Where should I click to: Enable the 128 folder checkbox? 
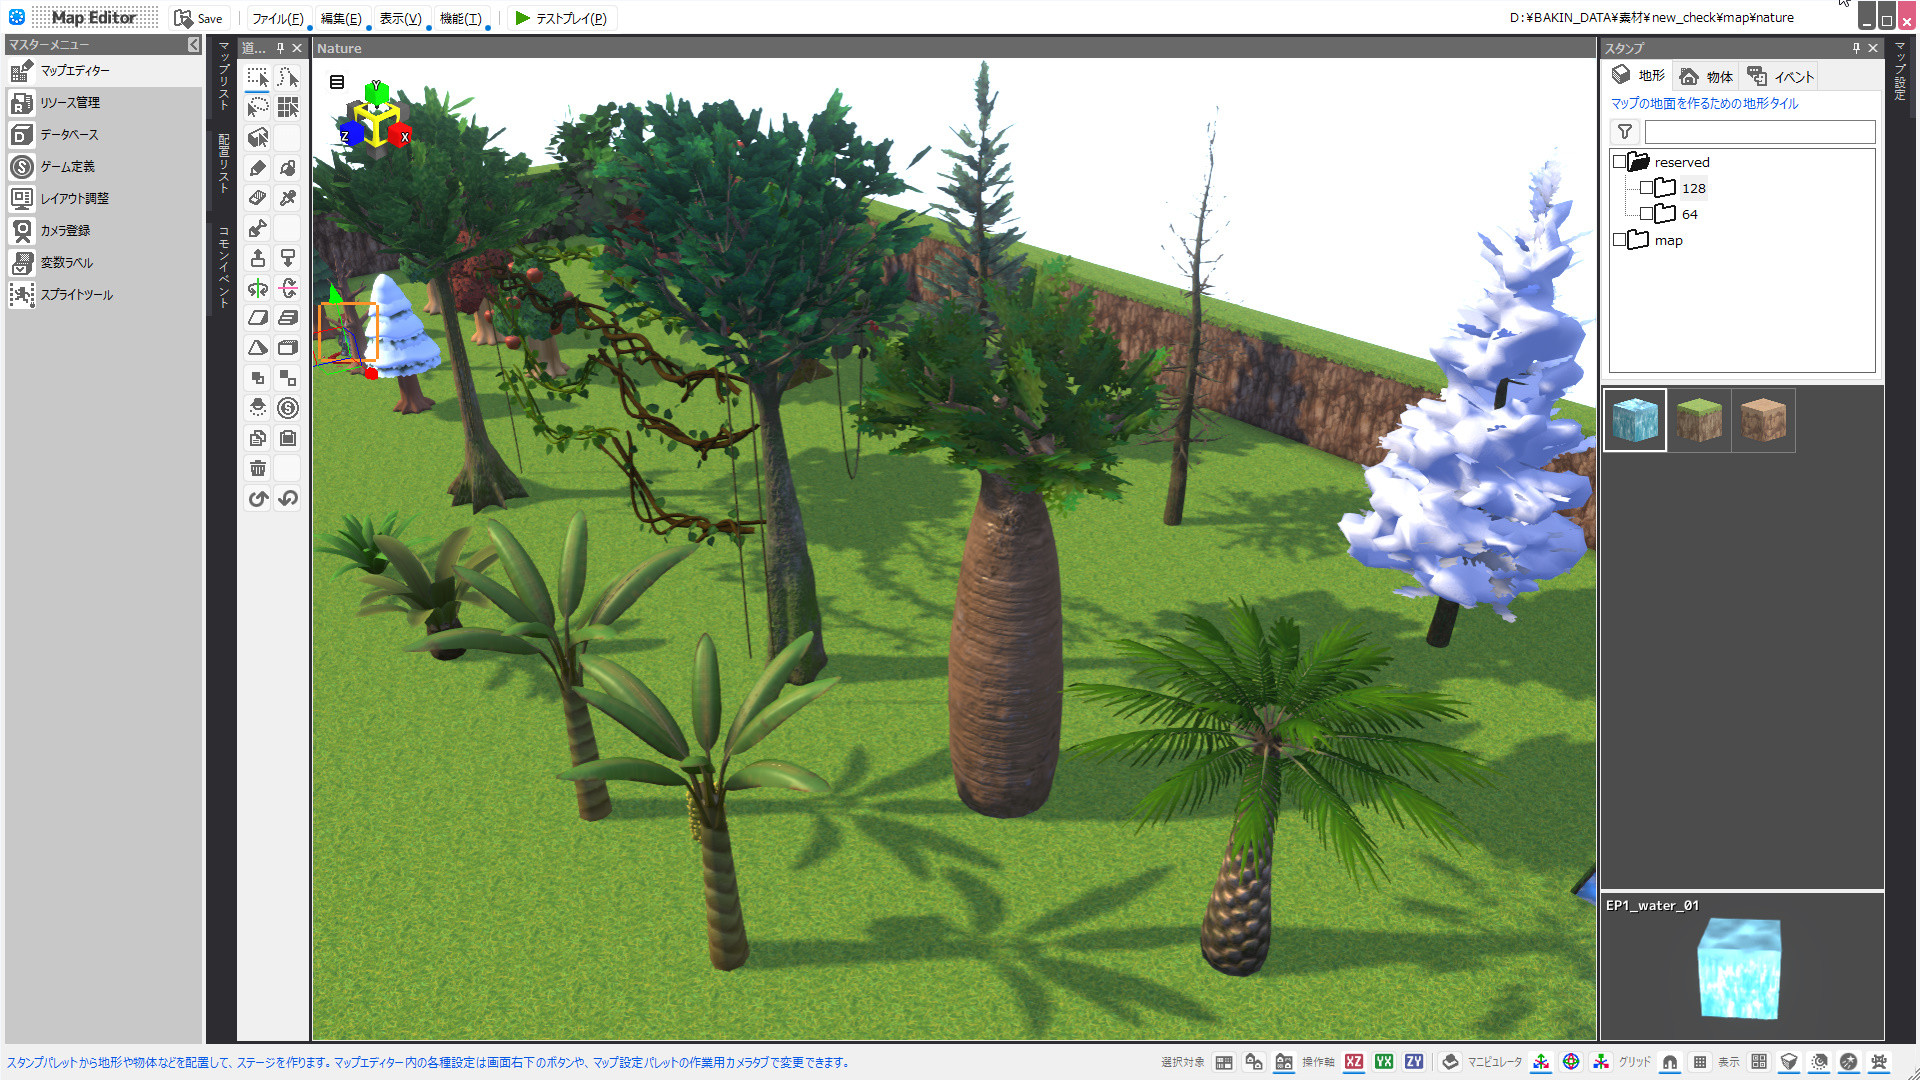pyautogui.click(x=1647, y=188)
